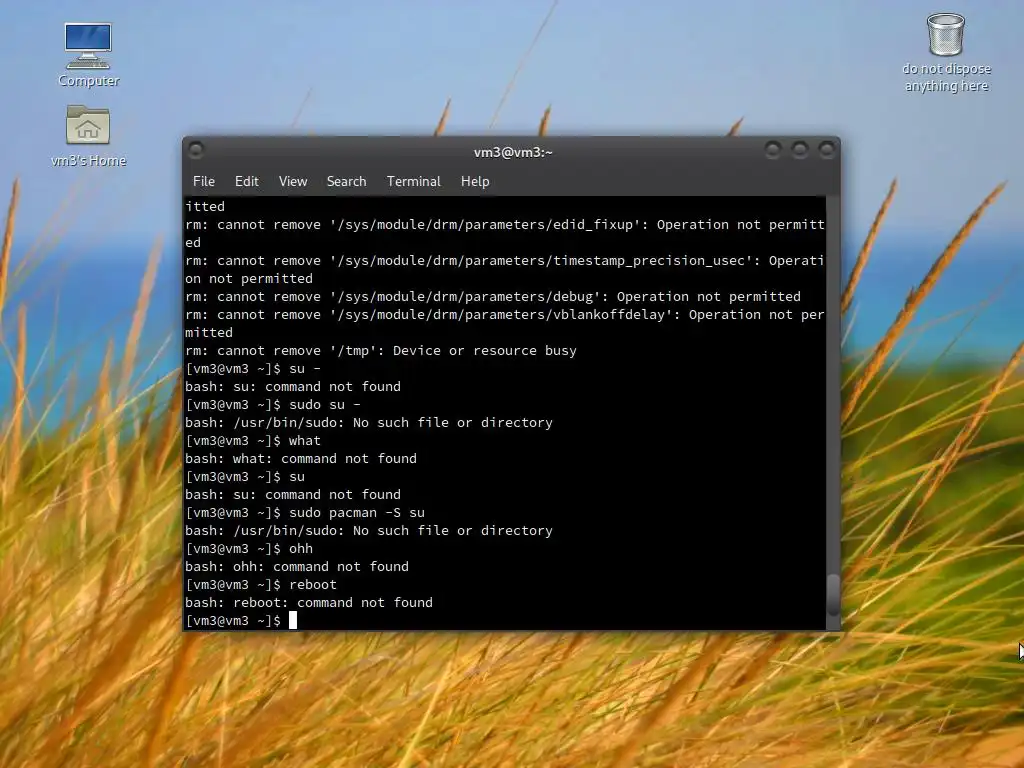Close the terminal window
The image size is (1024, 768).
(827, 151)
